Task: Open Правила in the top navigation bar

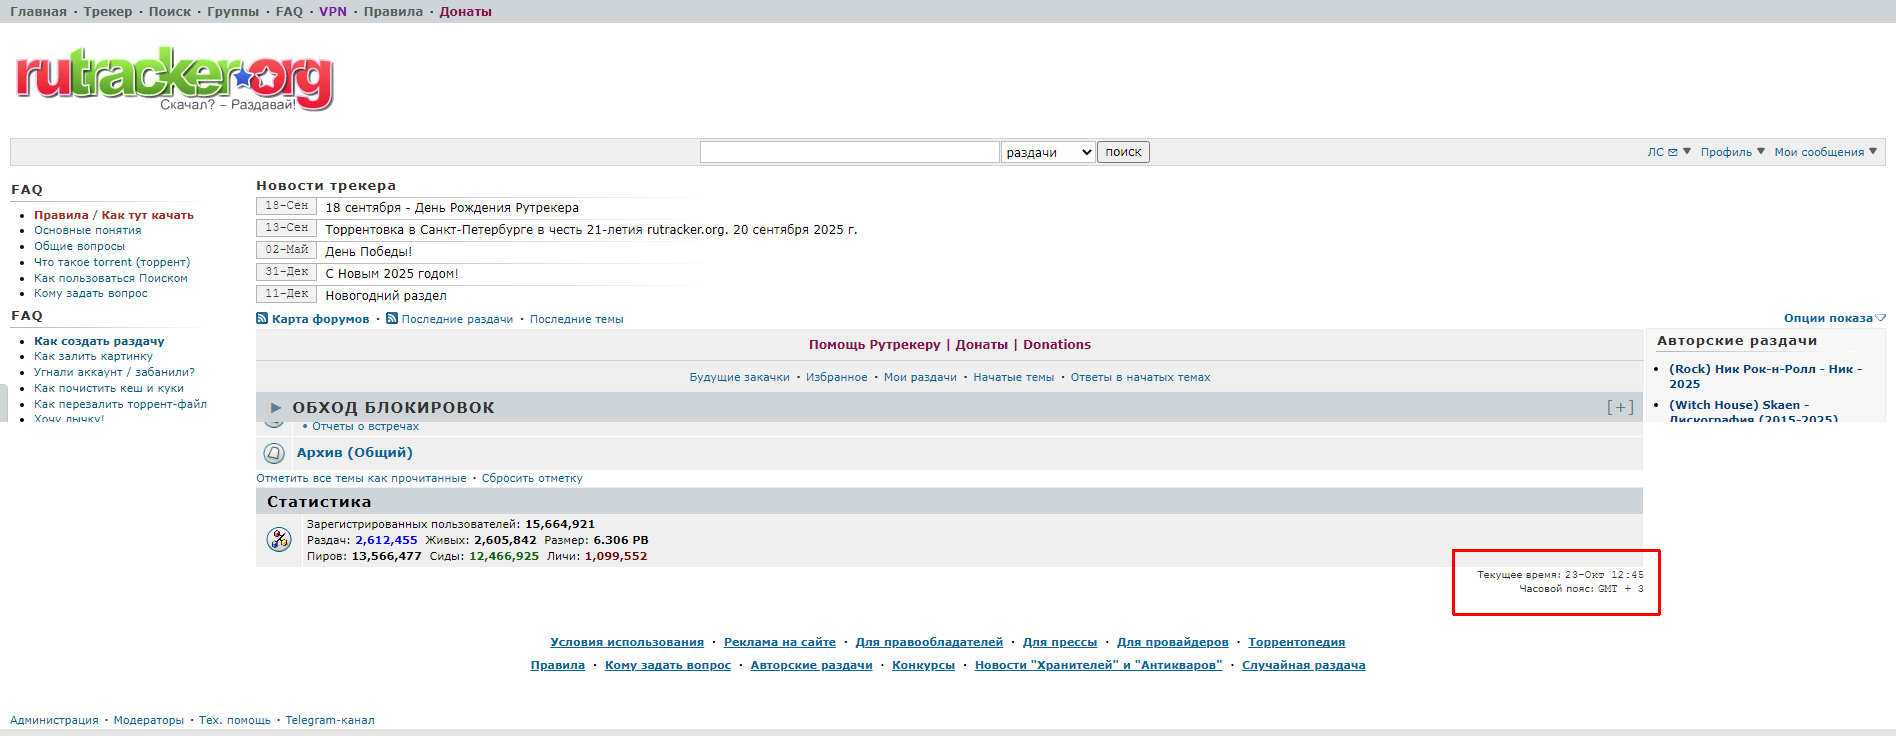Action: pos(393,12)
